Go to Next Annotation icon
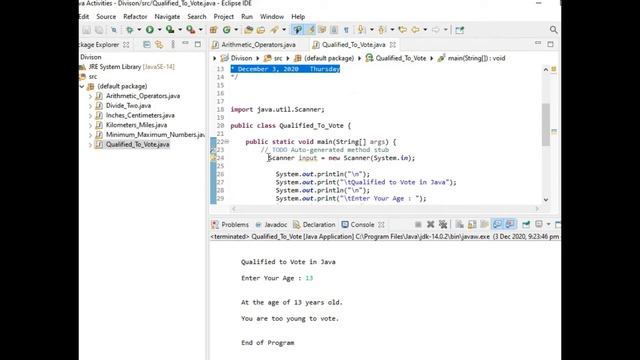 click(x=361, y=30)
